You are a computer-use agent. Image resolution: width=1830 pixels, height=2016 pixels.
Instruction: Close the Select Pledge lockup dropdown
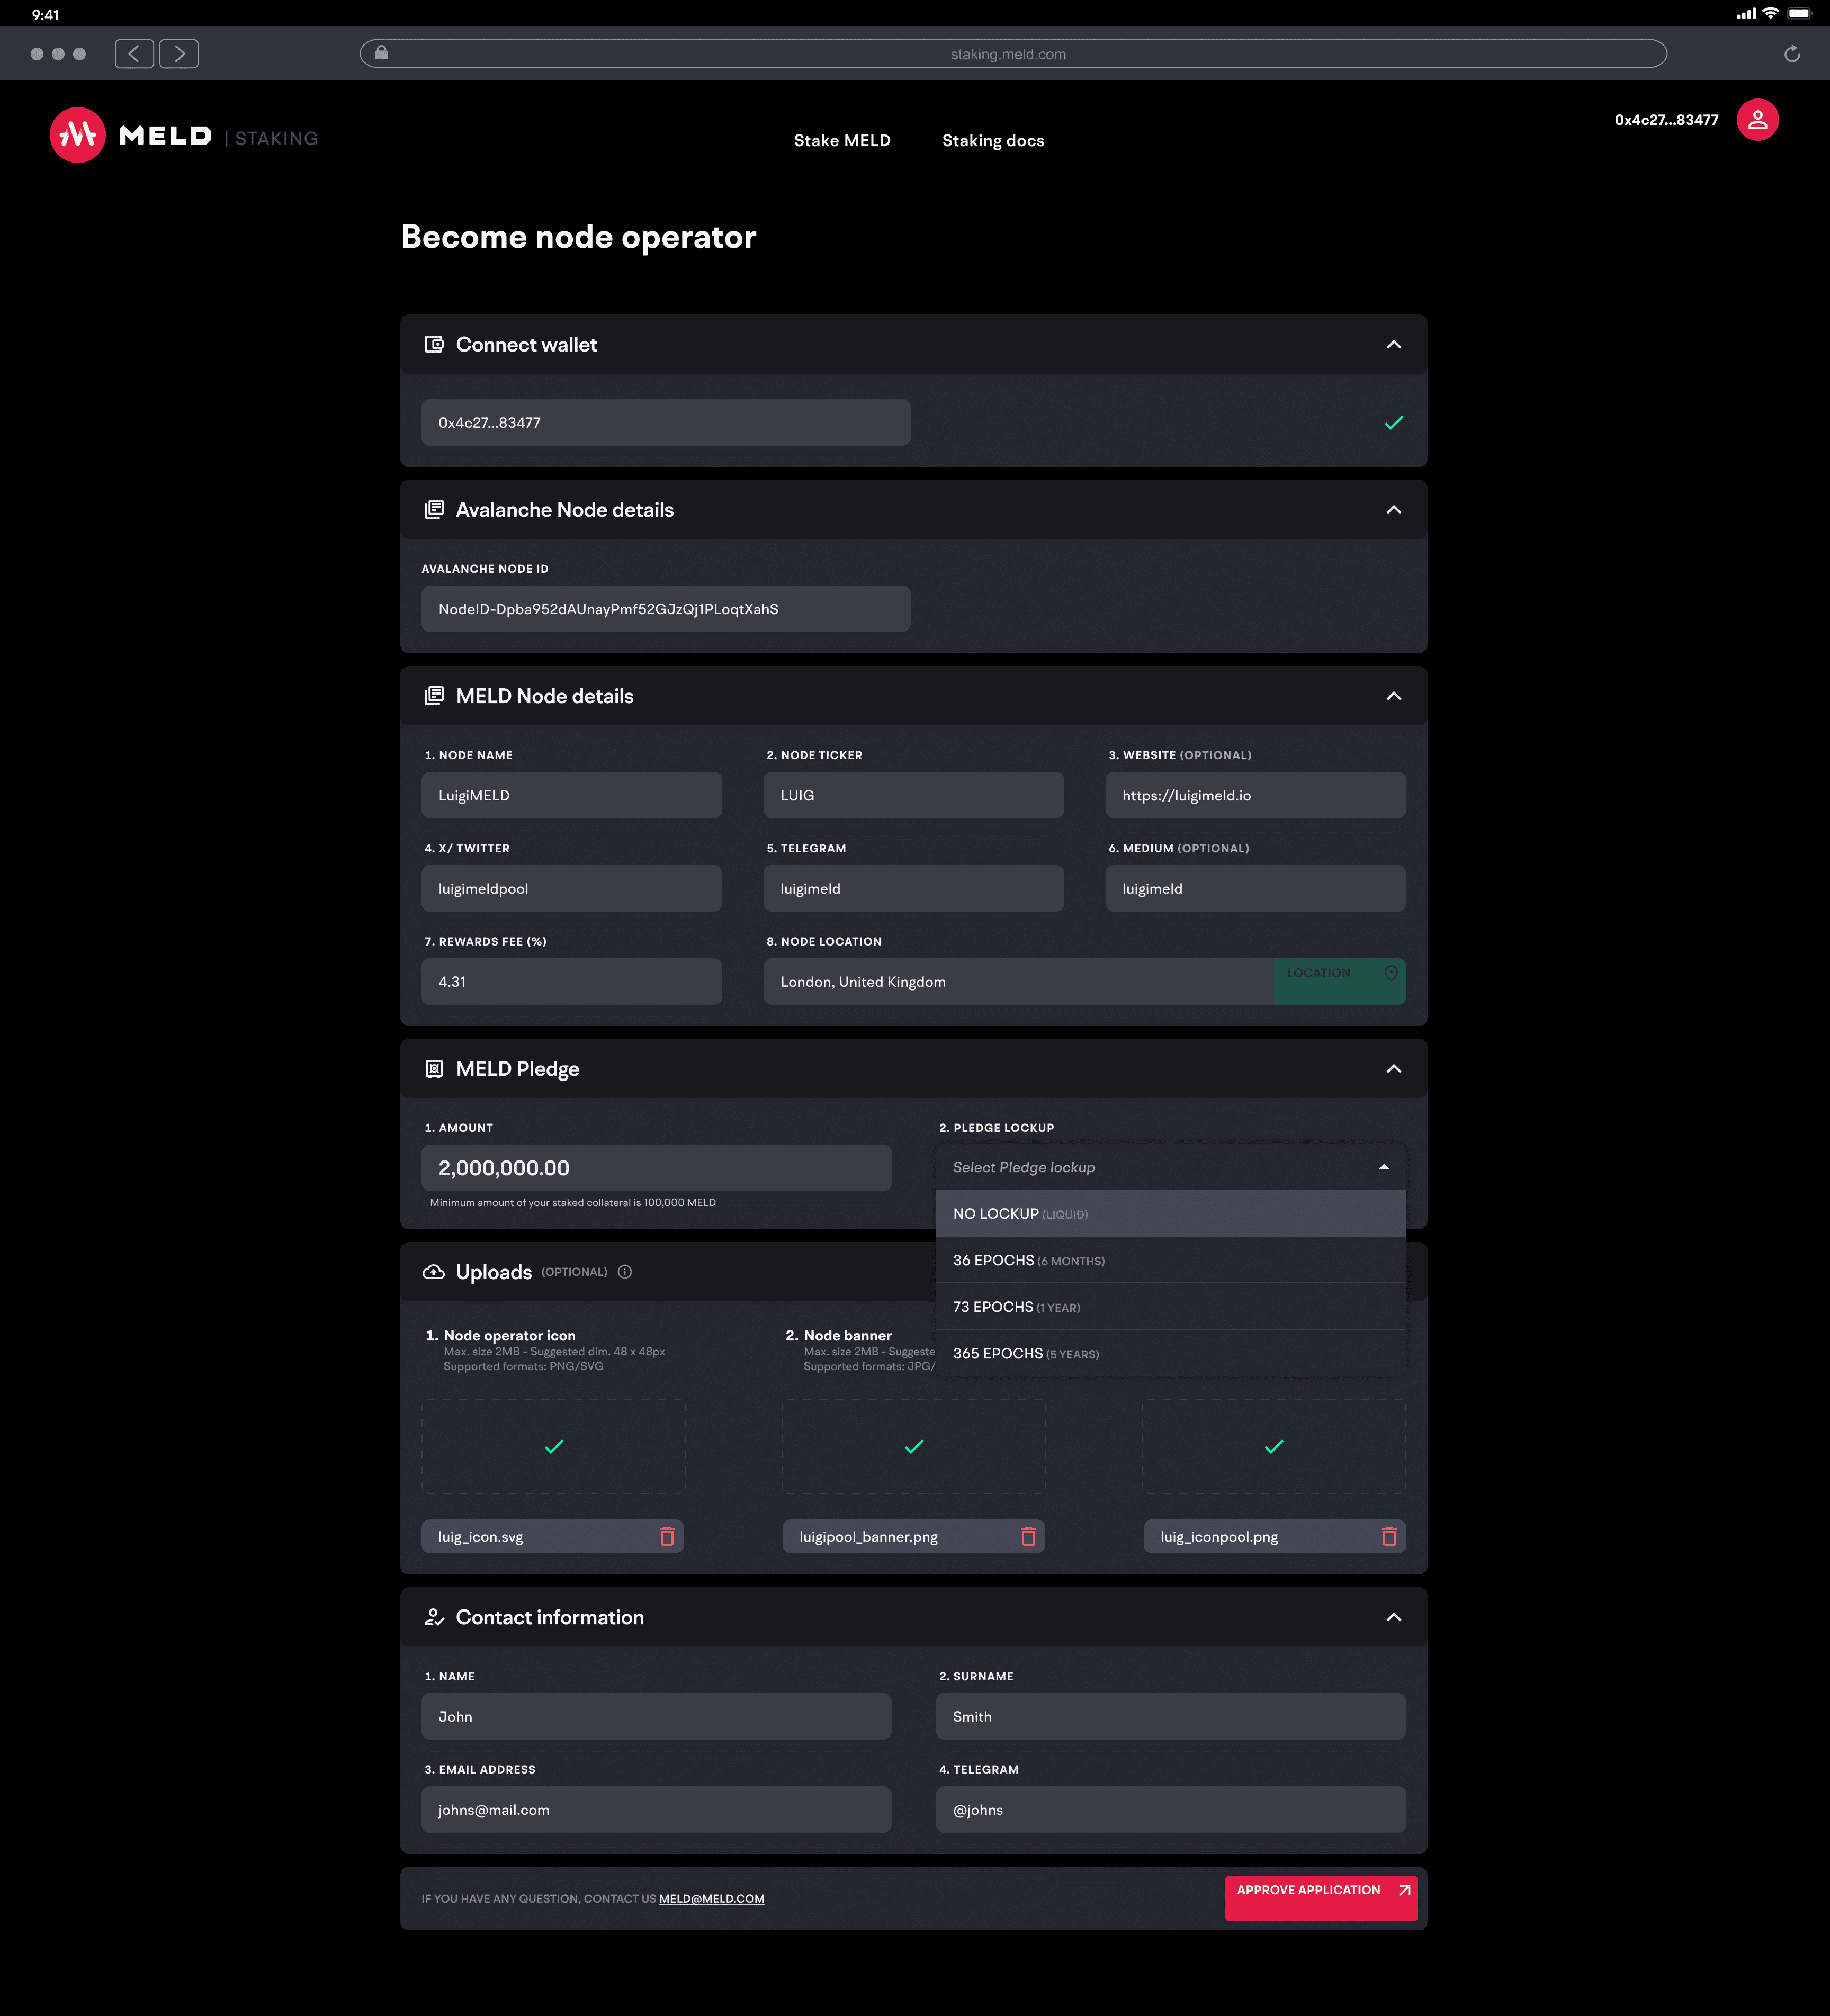1383,1167
